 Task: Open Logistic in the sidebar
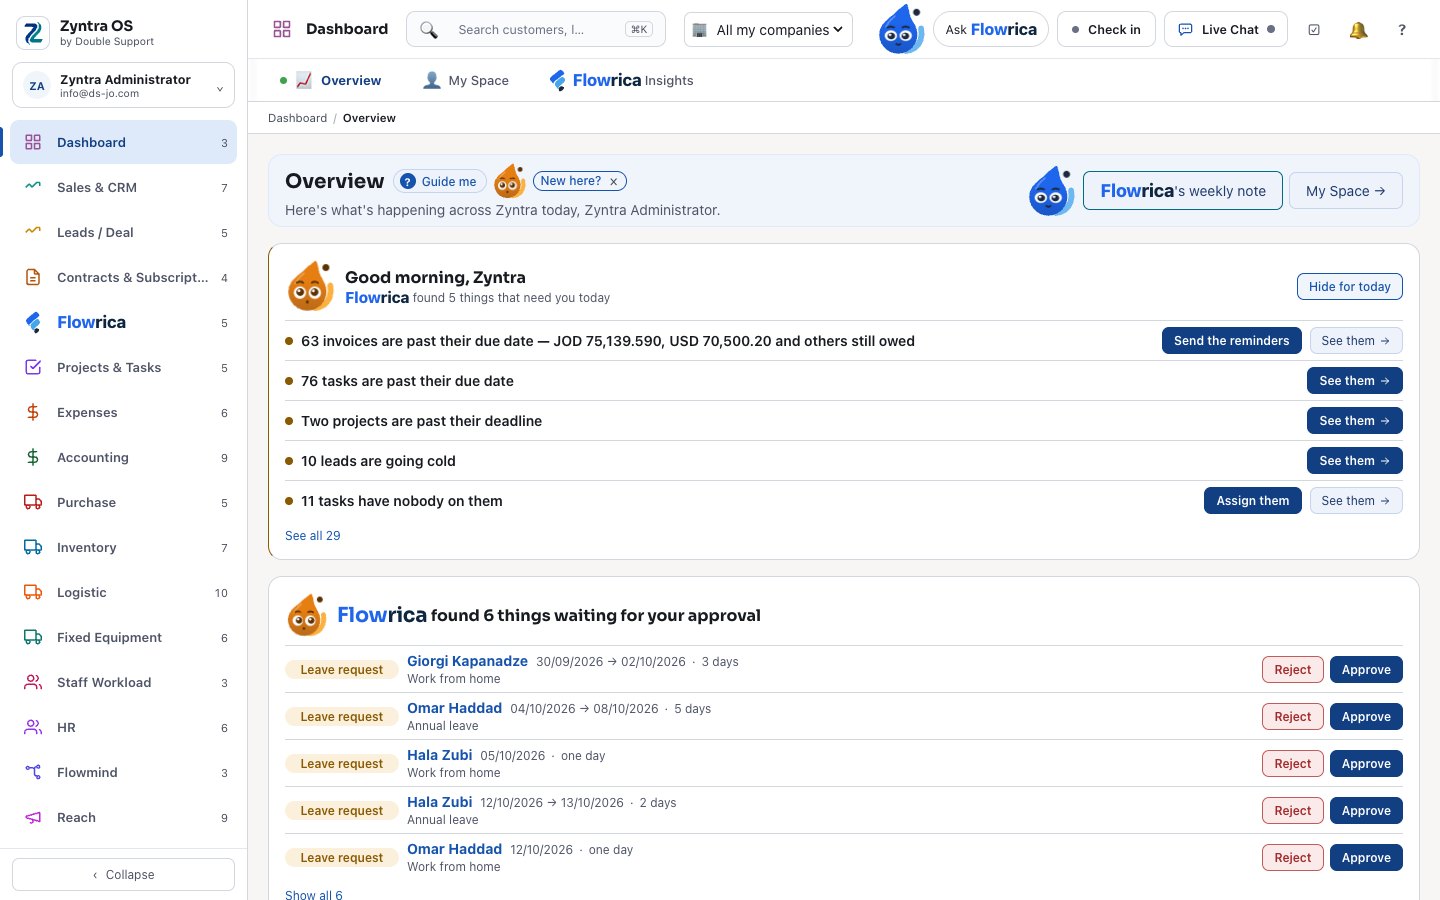coord(124,592)
